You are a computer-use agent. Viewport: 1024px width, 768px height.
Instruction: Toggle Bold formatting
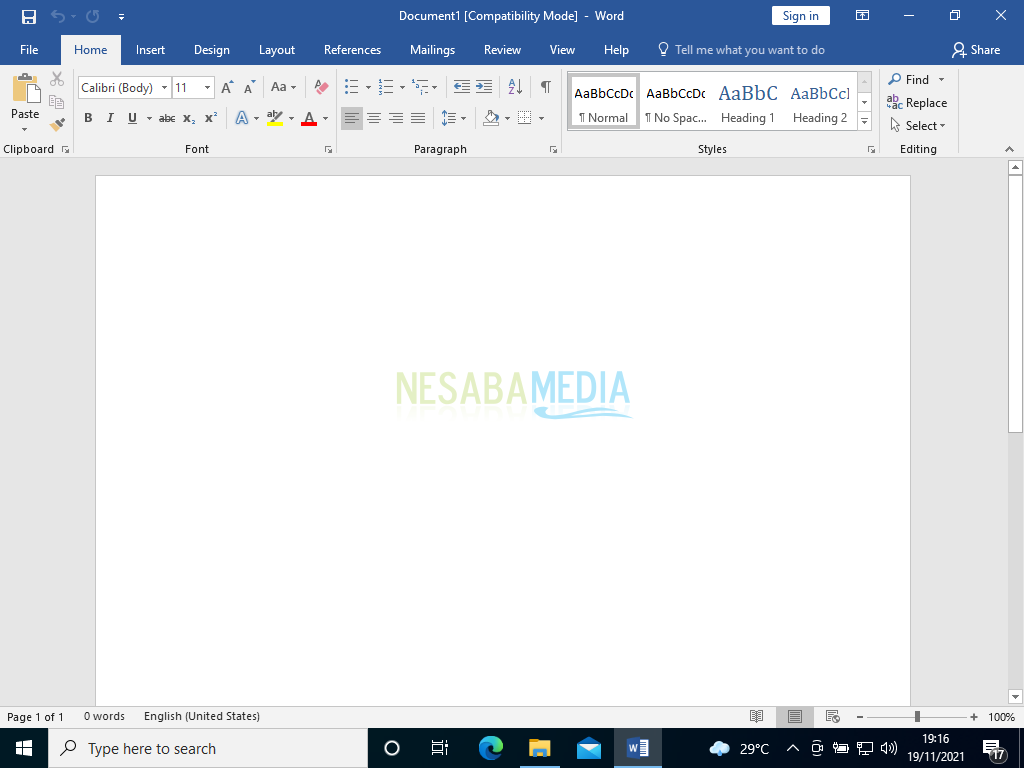click(x=88, y=118)
